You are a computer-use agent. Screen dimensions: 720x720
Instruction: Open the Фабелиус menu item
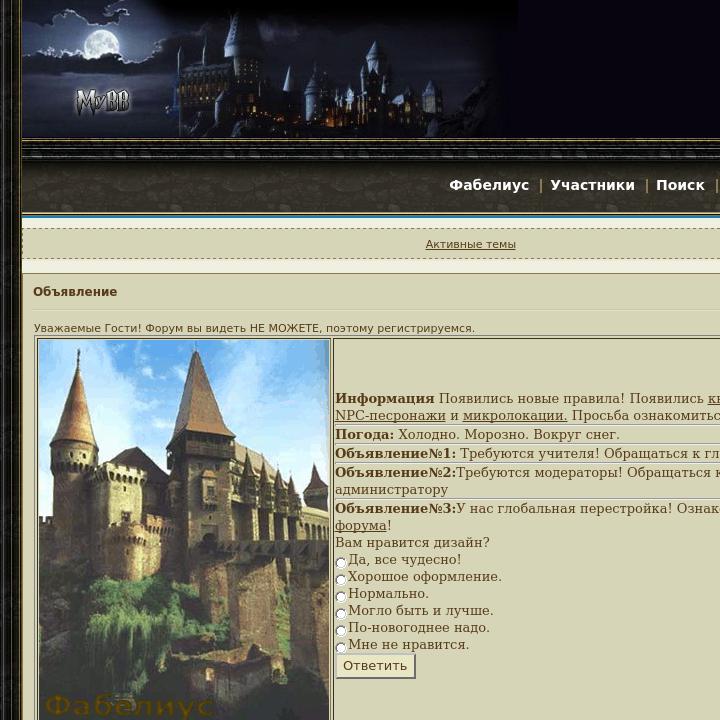(489, 185)
